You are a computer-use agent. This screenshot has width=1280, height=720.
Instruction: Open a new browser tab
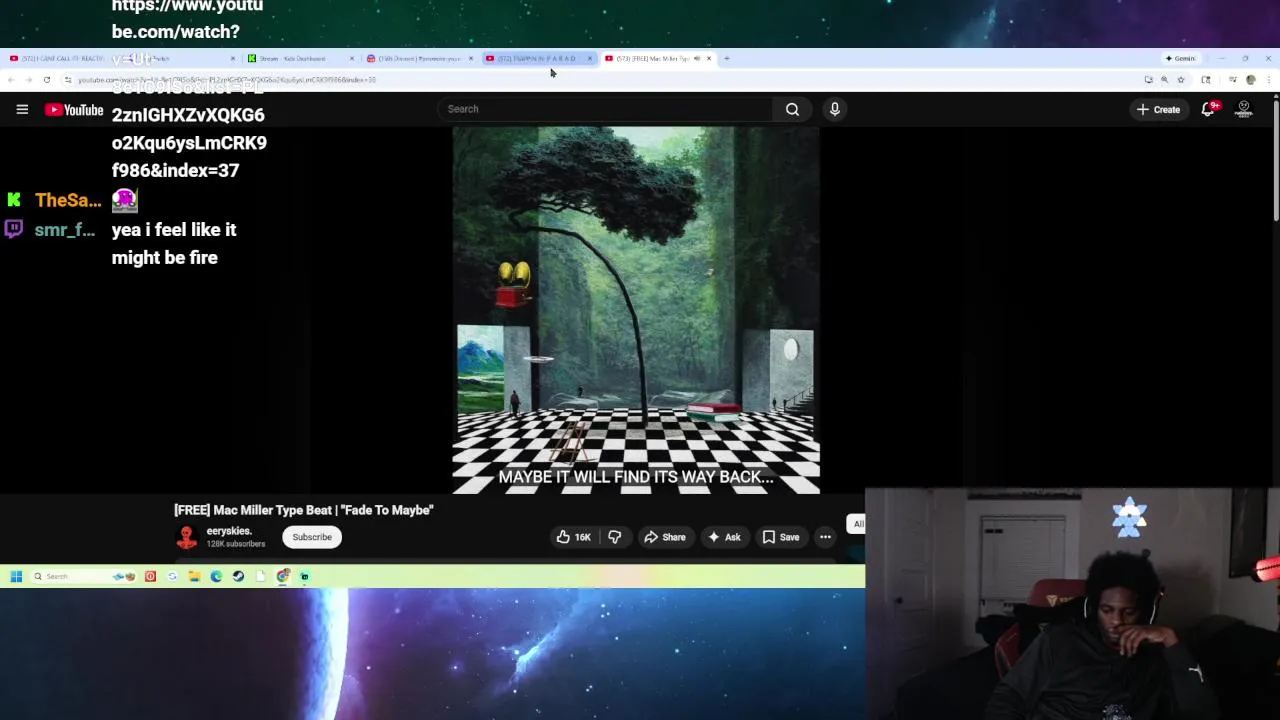coord(727,58)
